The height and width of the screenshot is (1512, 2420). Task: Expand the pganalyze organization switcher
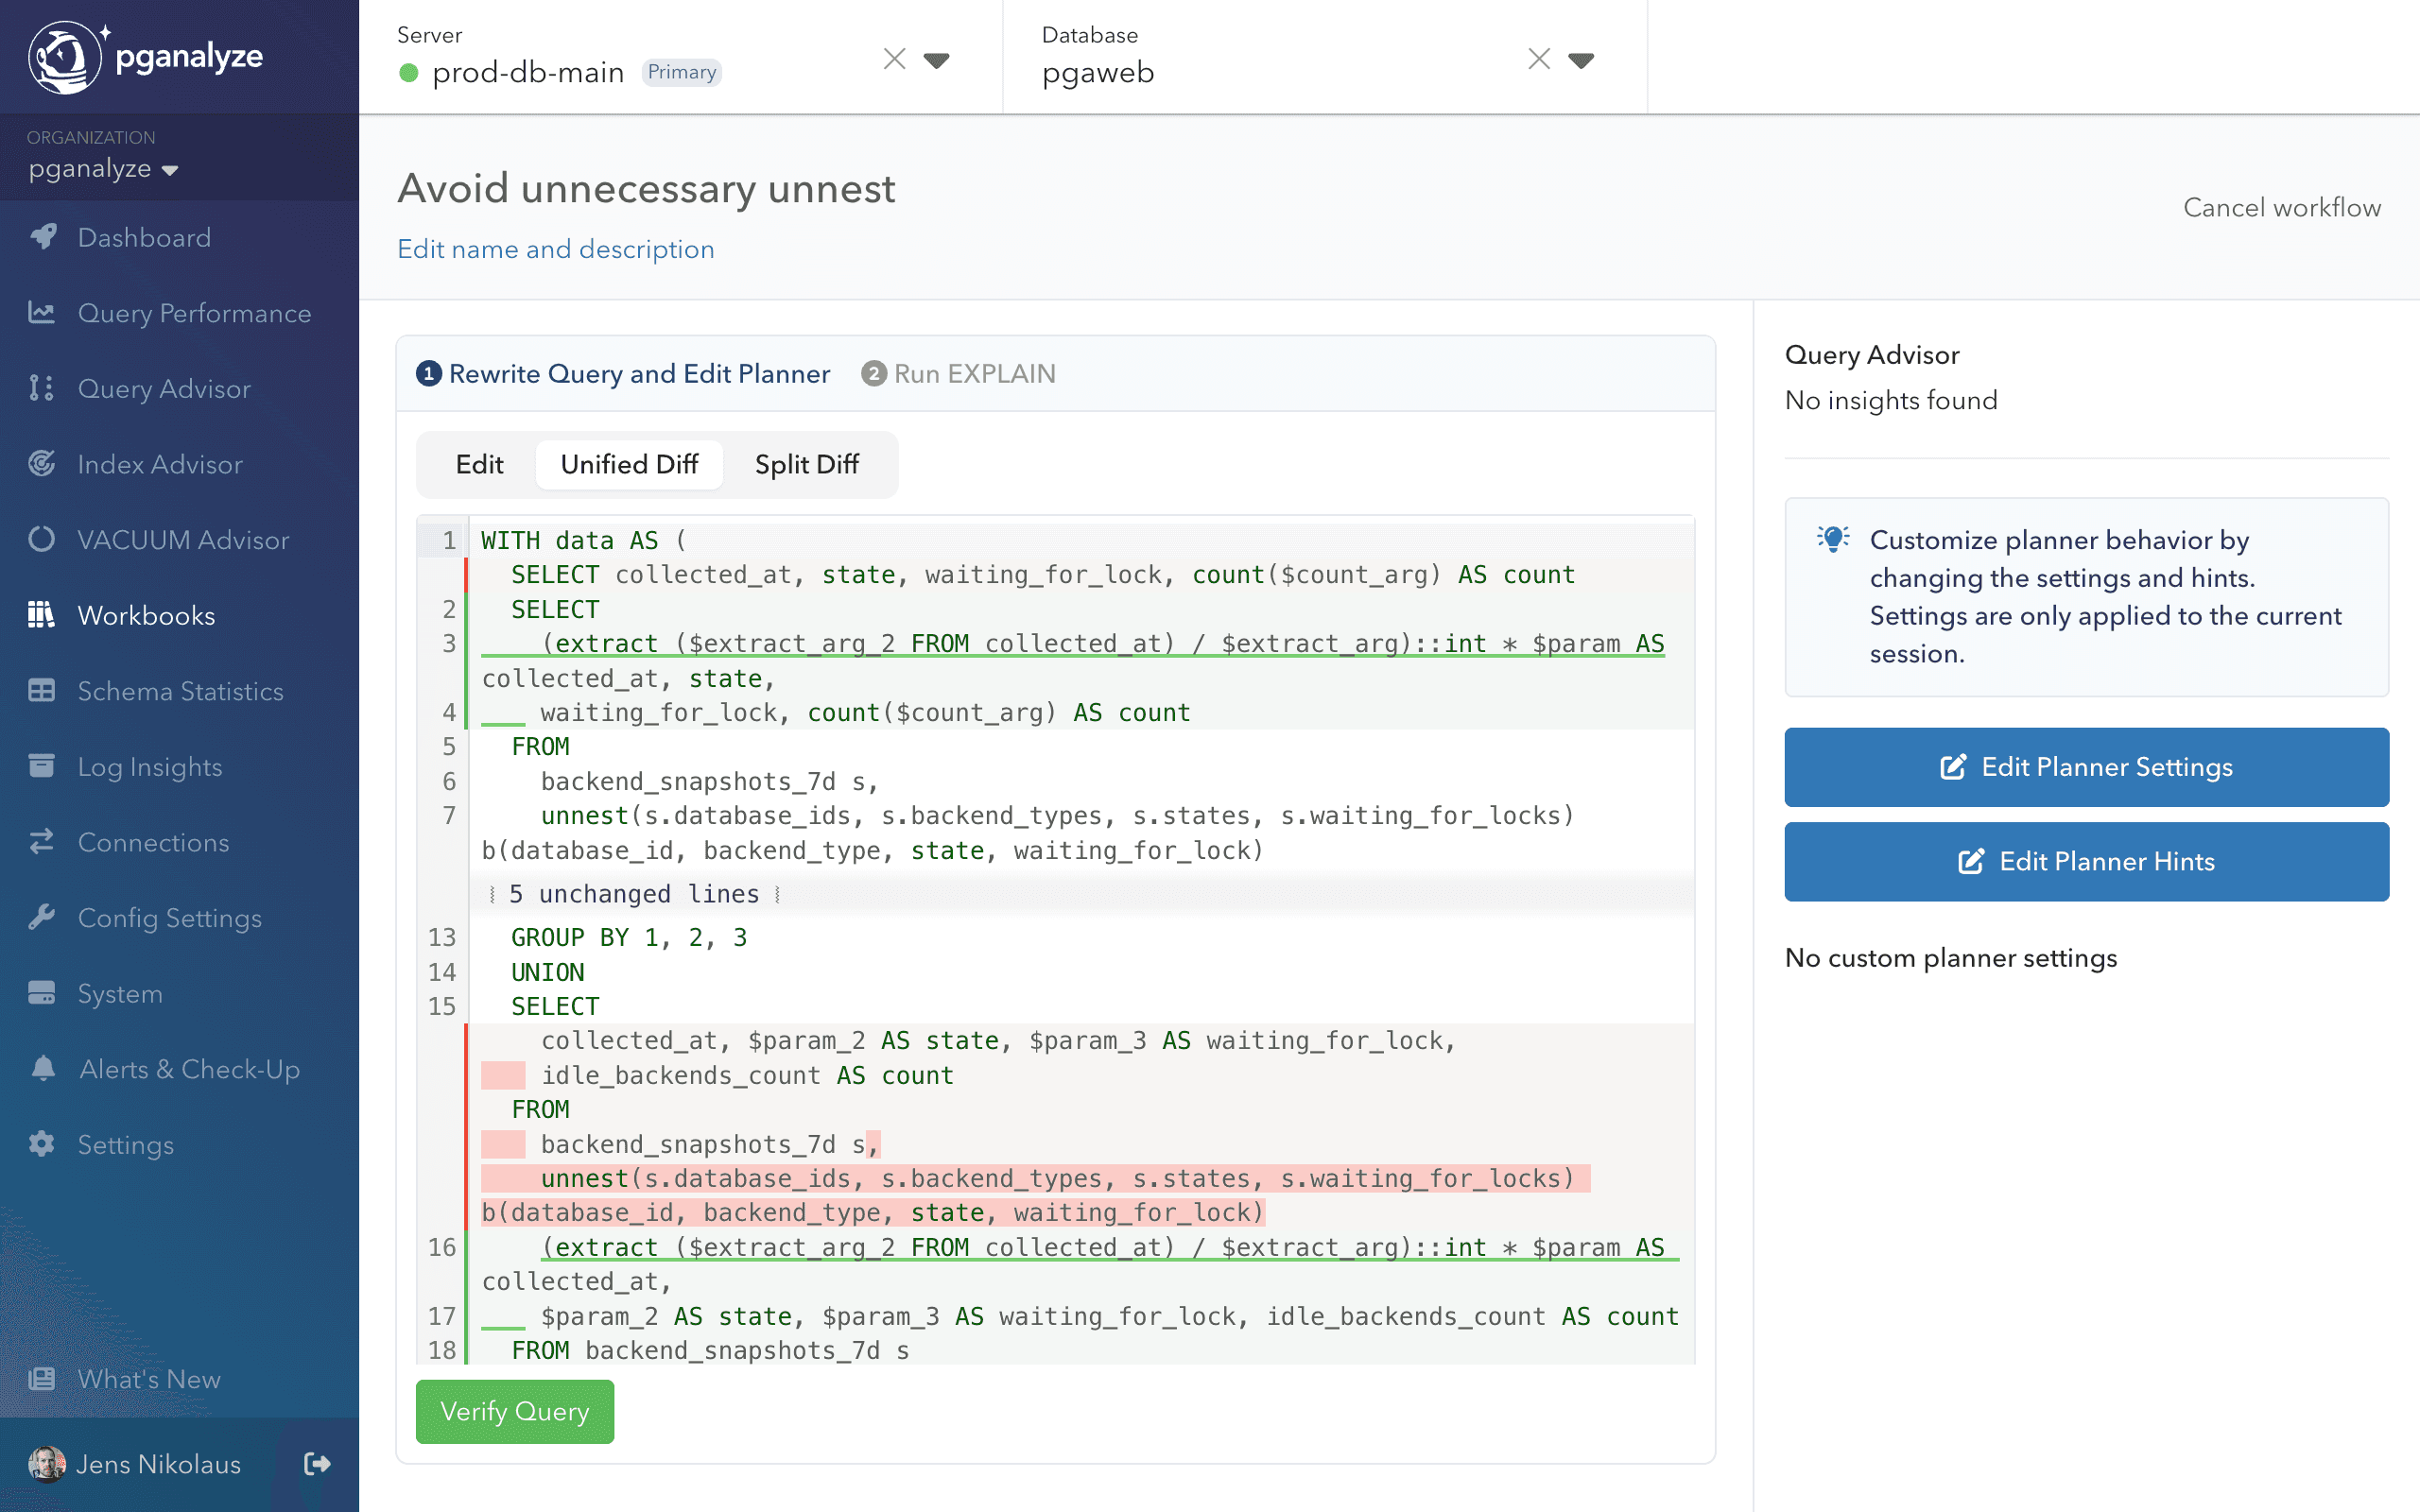(x=103, y=169)
